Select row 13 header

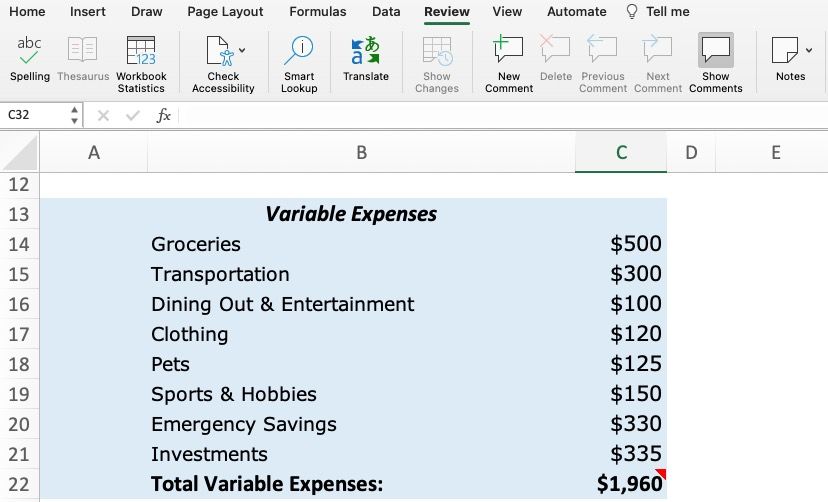point(19,214)
